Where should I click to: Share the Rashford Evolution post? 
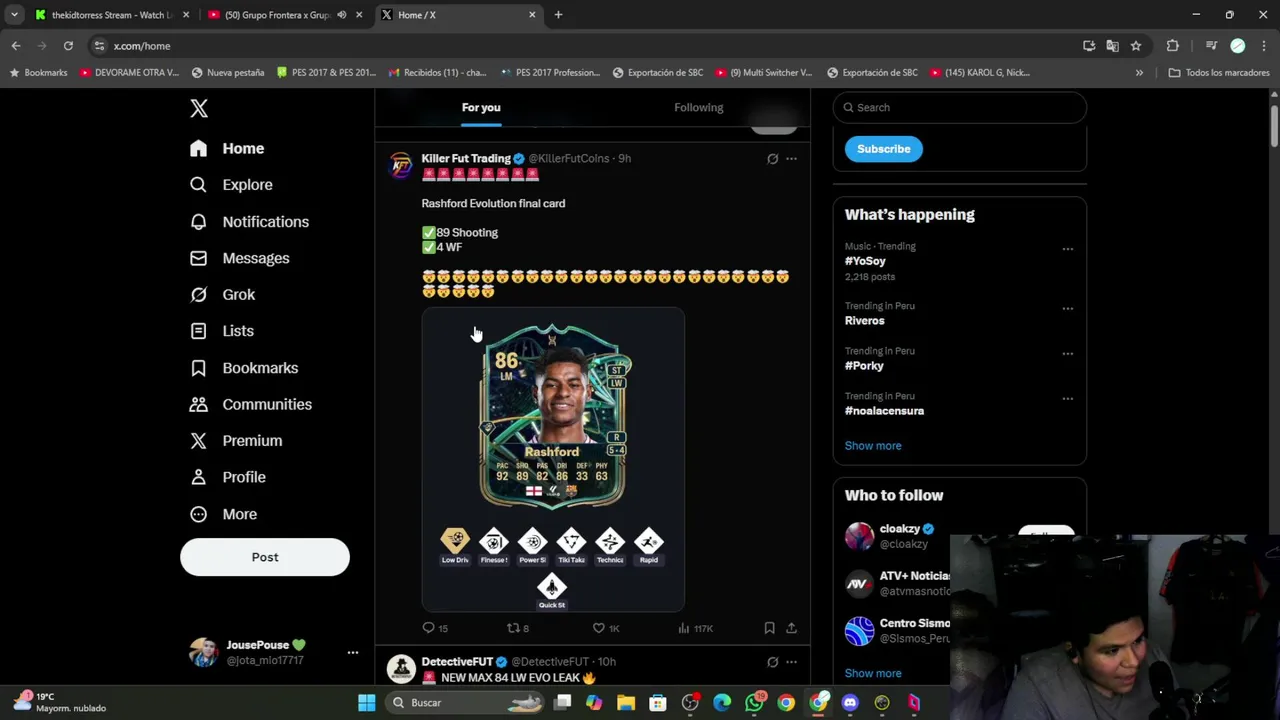(x=791, y=628)
